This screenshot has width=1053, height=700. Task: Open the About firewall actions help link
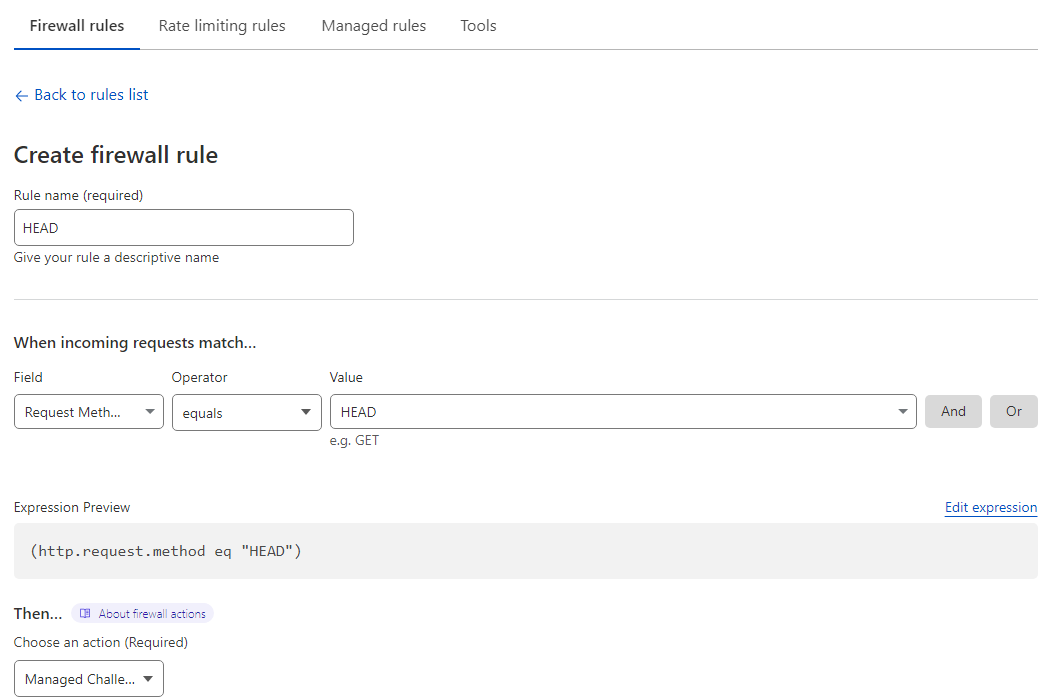(x=151, y=614)
